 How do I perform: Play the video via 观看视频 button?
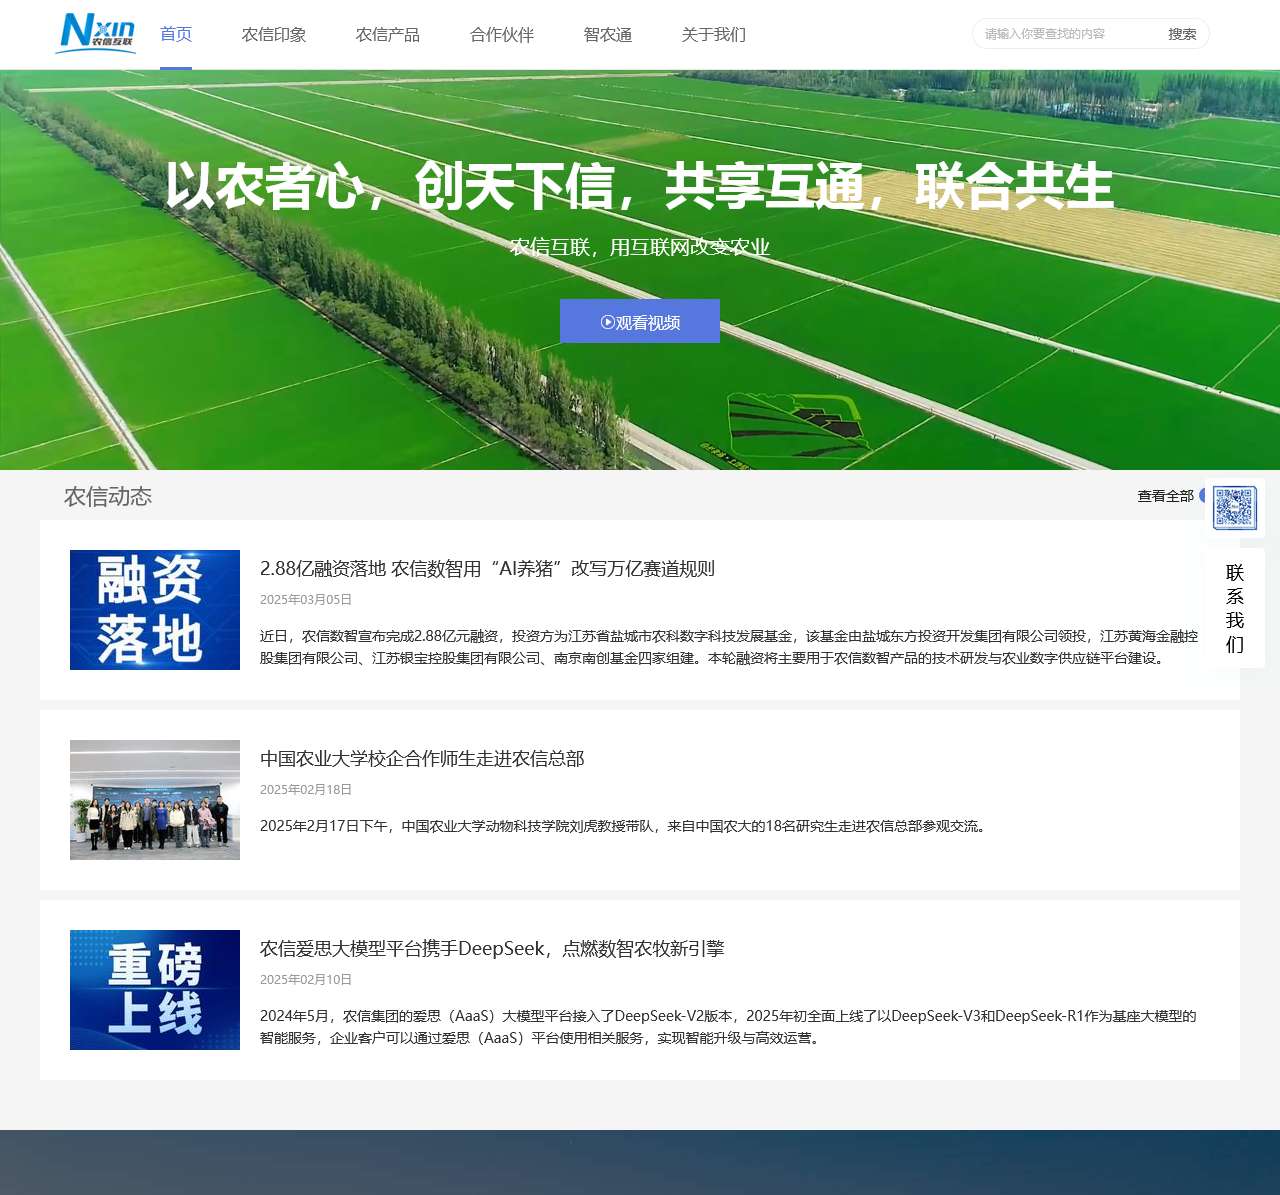pyautogui.click(x=640, y=321)
